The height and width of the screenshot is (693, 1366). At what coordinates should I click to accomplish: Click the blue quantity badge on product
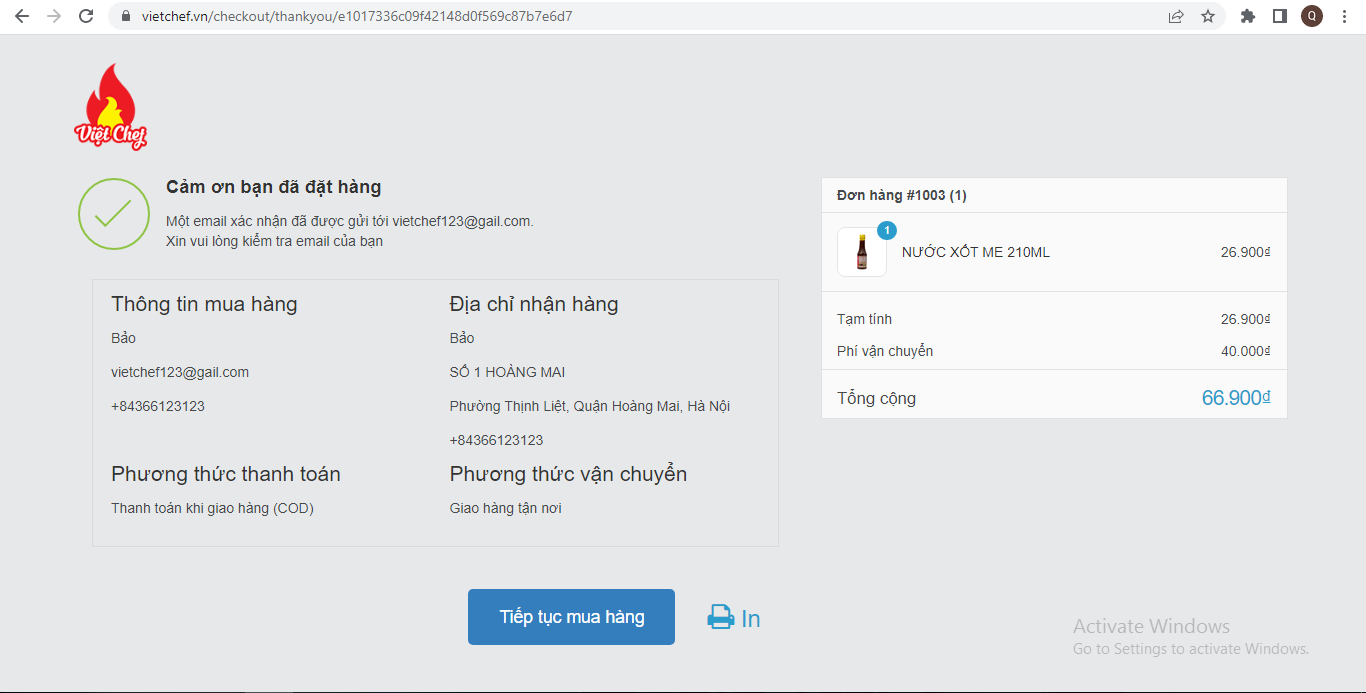(x=886, y=231)
